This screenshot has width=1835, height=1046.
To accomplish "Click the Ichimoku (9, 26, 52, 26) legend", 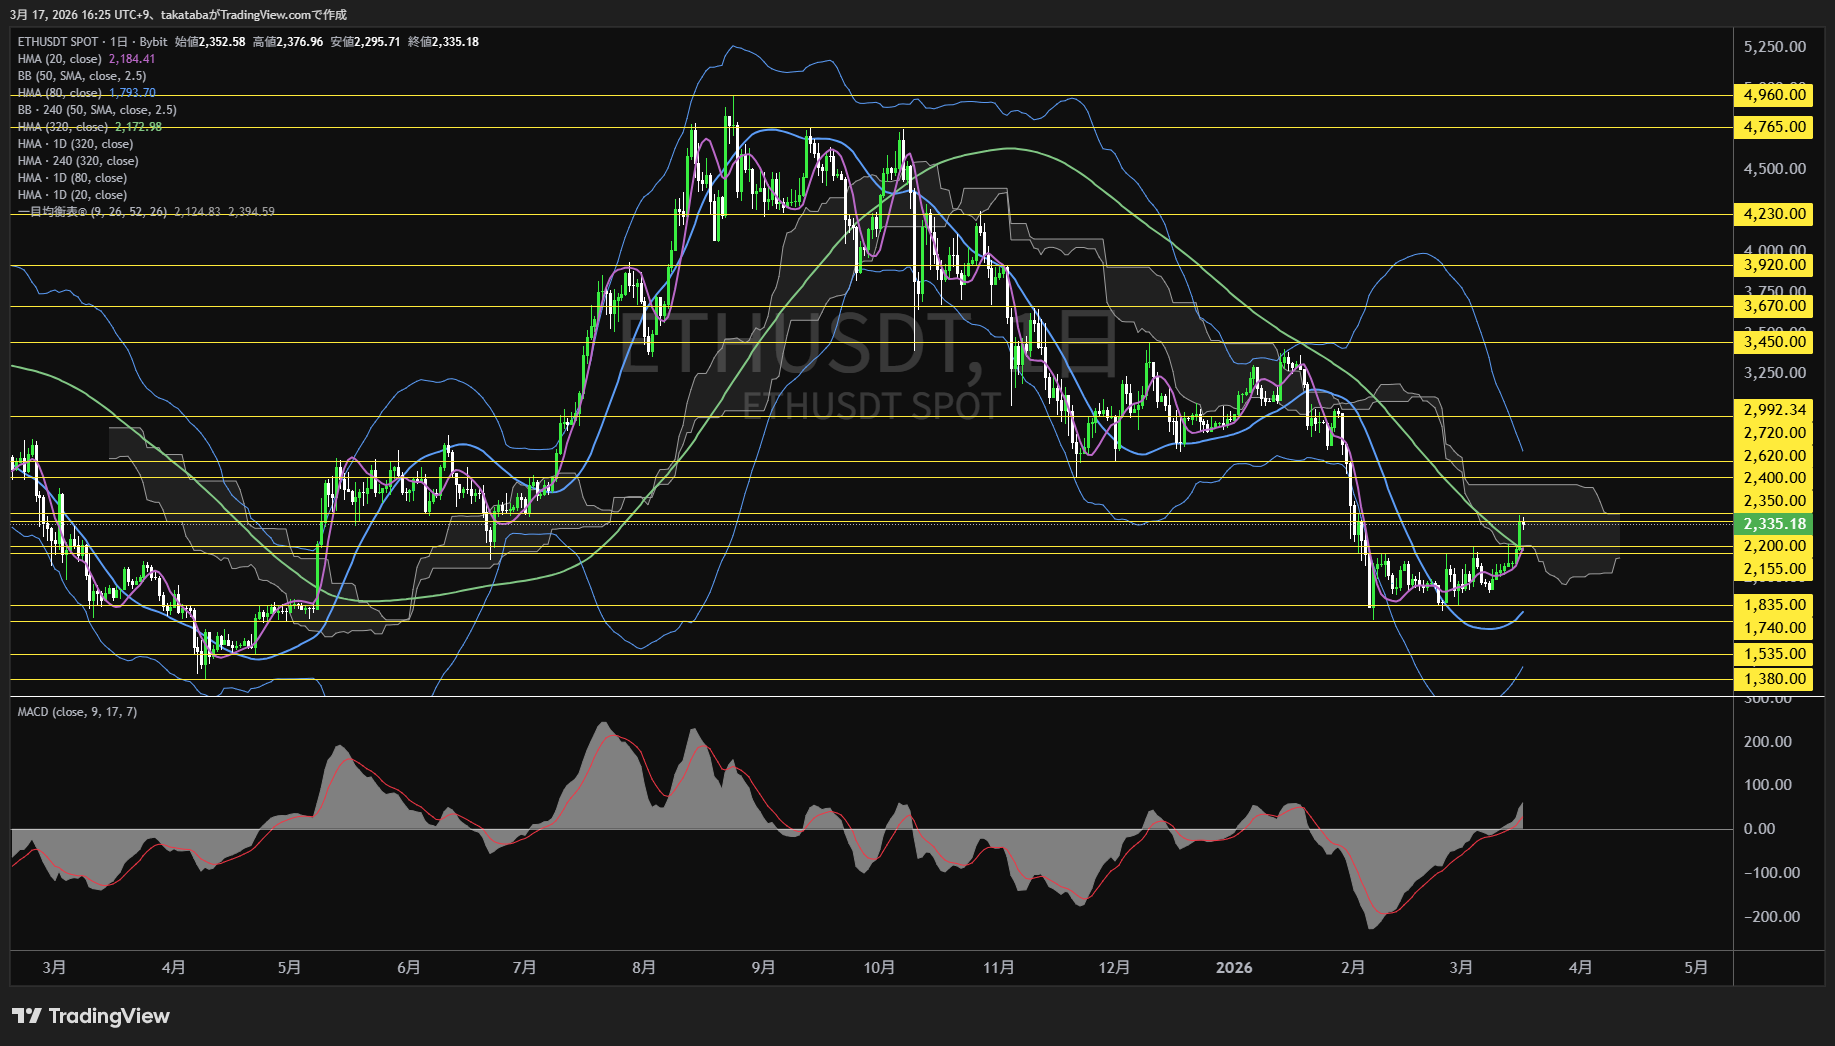I will click(92, 212).
